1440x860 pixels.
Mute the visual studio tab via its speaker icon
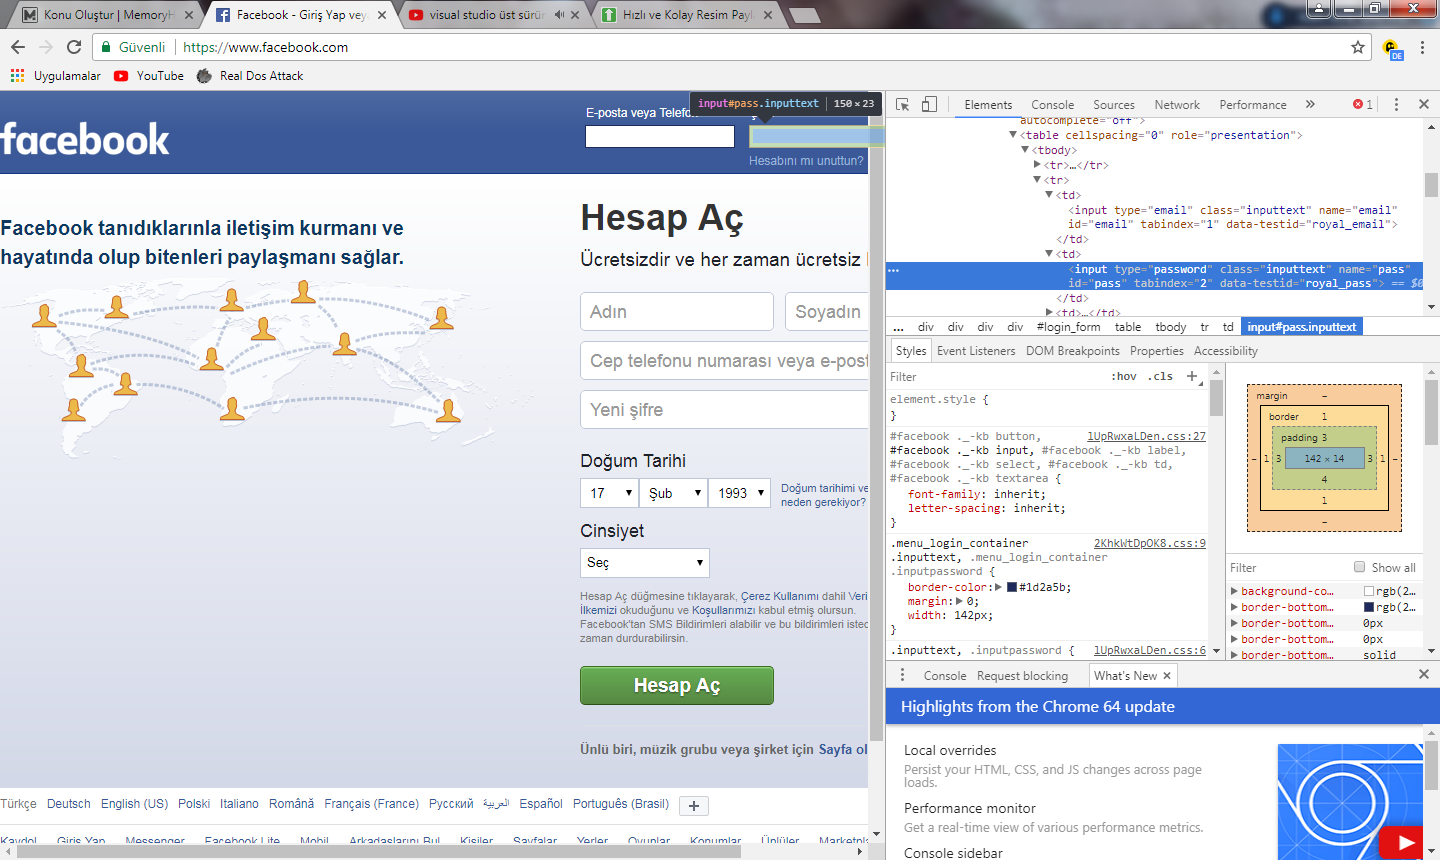[559, 15]
